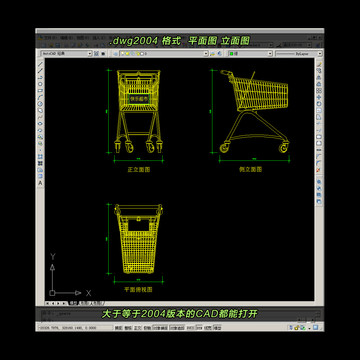Select the Erase tool on modify toolbar
The image size is (360, 360).
pyautogui.click(x=319, y=64)
